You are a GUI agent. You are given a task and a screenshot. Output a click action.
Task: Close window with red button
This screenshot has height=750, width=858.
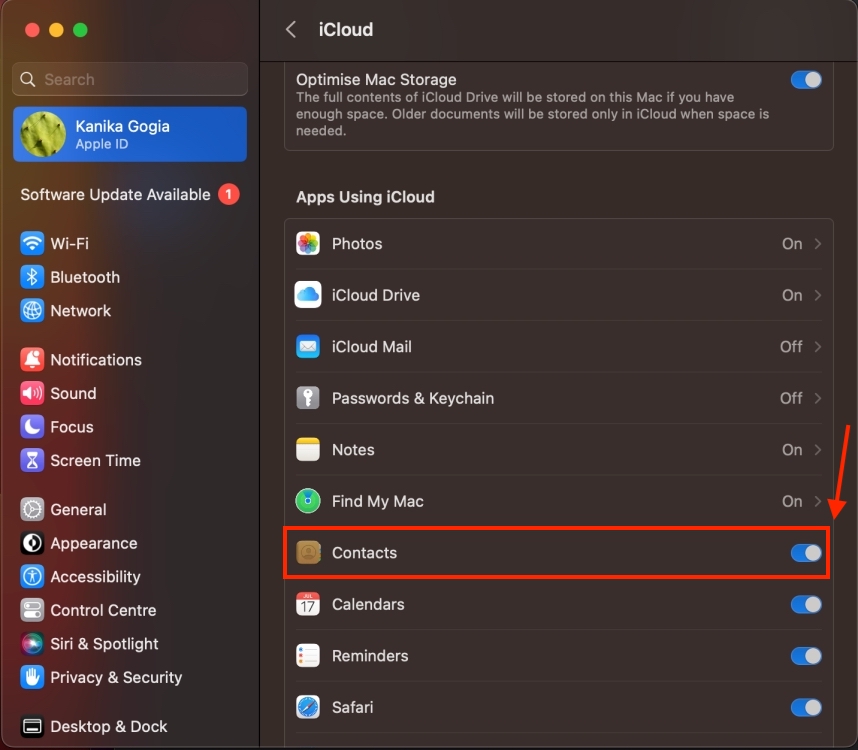coord(32,30)
